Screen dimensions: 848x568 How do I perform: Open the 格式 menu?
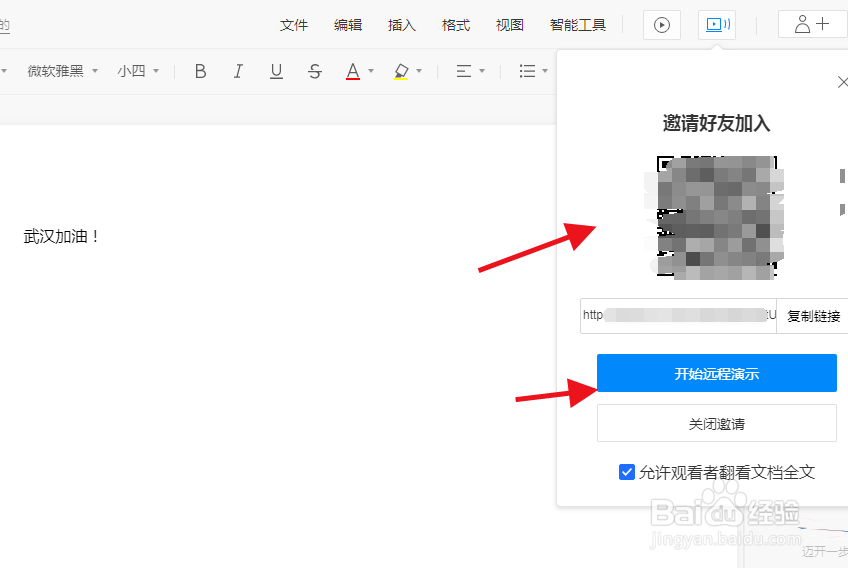(x=456, y=25)
